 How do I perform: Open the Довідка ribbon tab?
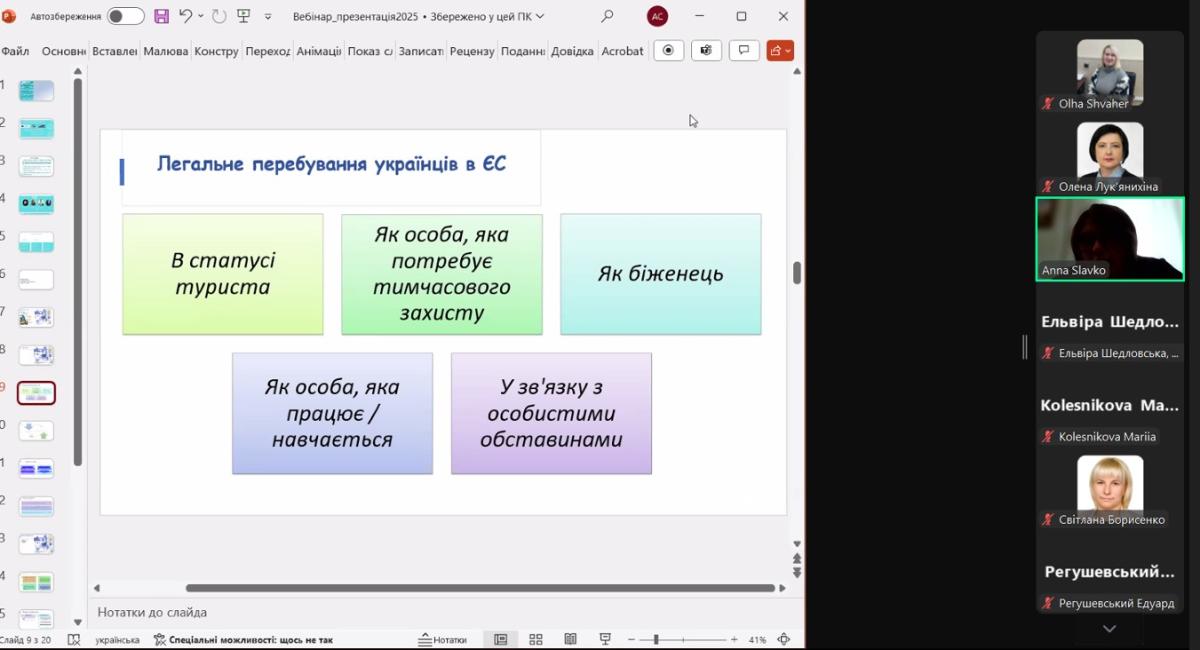click(572, 51)
